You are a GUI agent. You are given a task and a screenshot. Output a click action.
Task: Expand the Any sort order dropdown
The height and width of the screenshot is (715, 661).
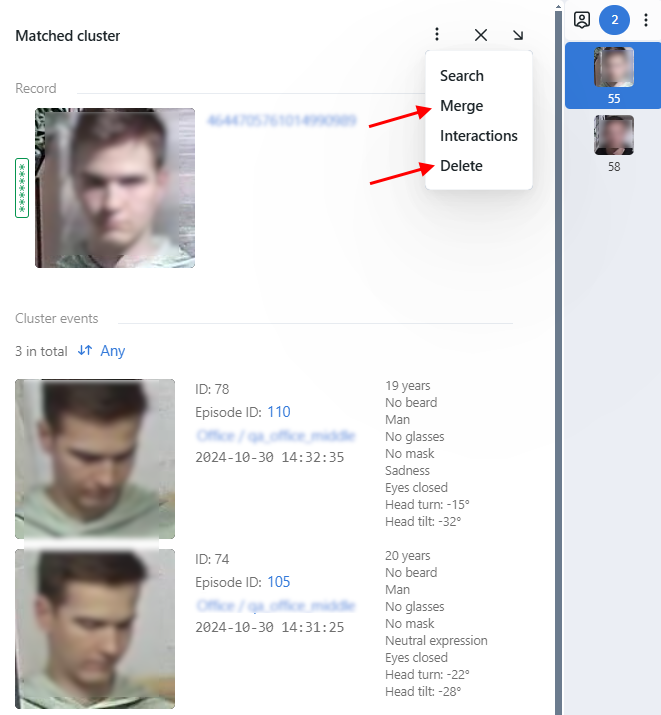[102, 351]
